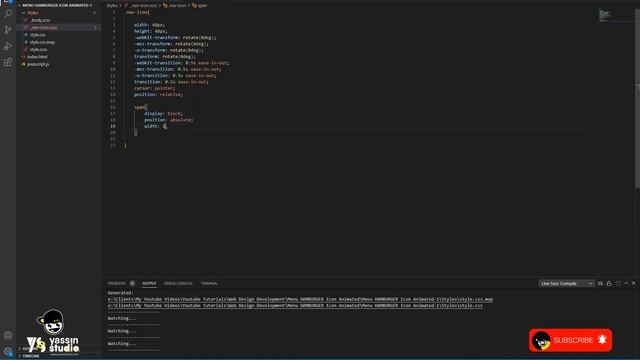The image size is (640, 360).
Task: Switch to the PROBLEMS panel tab
Action: click(x=117, y=283)
